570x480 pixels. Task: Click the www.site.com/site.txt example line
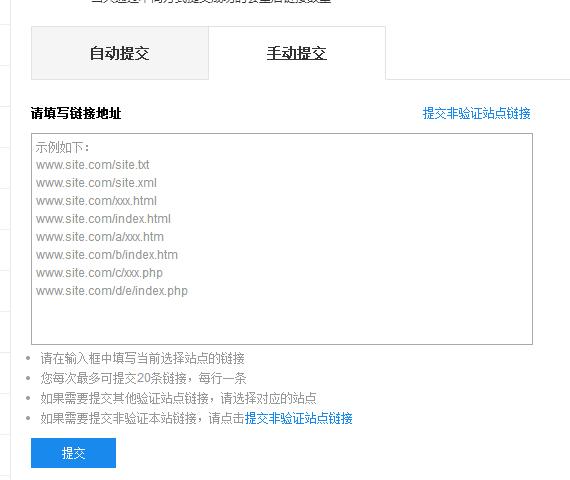tap(93, 165)
